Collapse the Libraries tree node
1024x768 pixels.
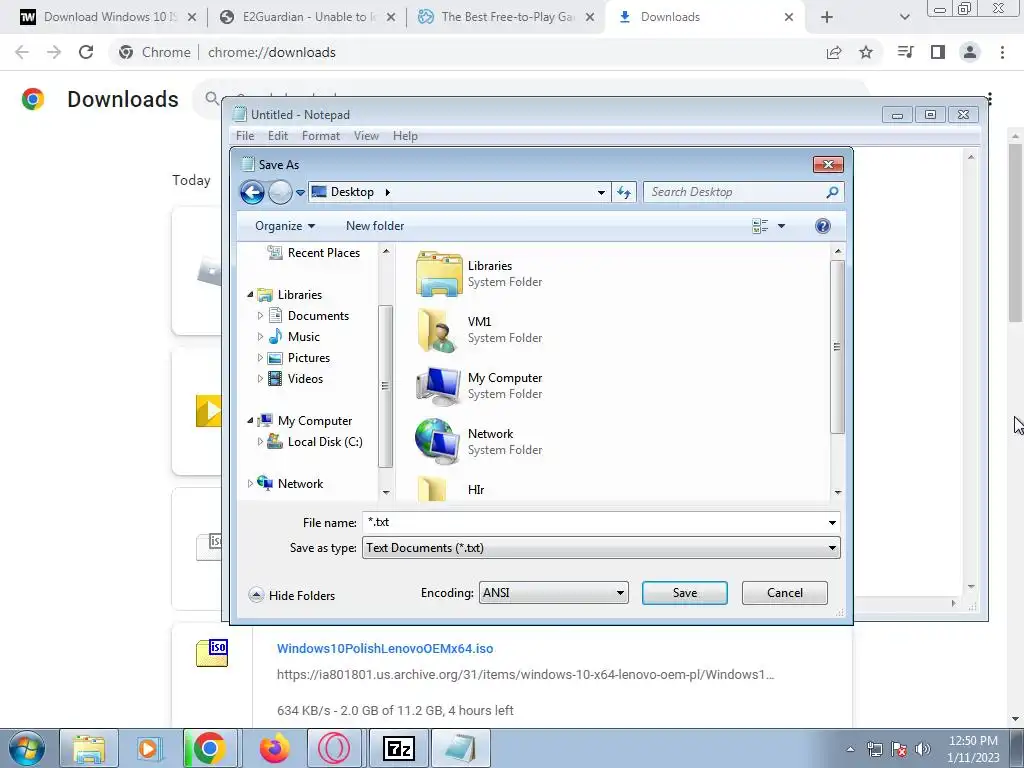click(x=250, y=295)
